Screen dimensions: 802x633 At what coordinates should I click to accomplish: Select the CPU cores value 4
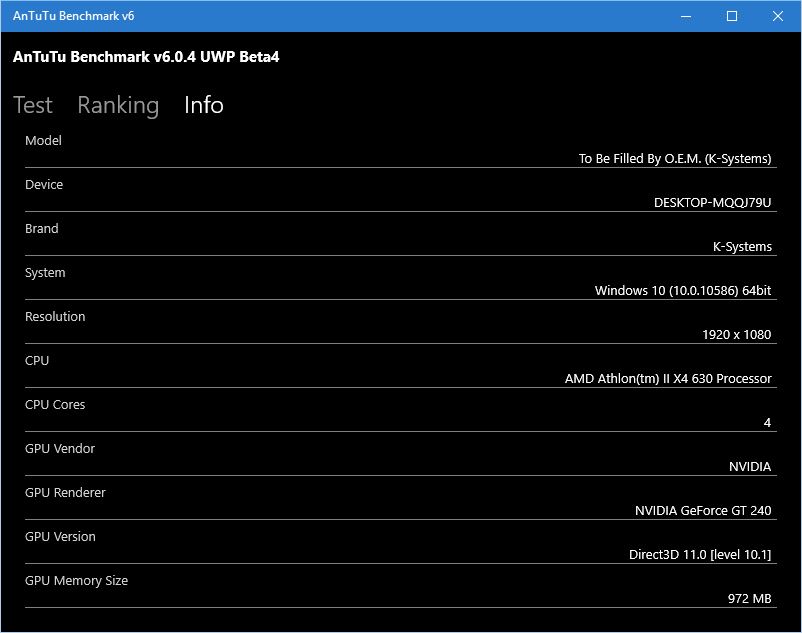click(x=767, y=422)
